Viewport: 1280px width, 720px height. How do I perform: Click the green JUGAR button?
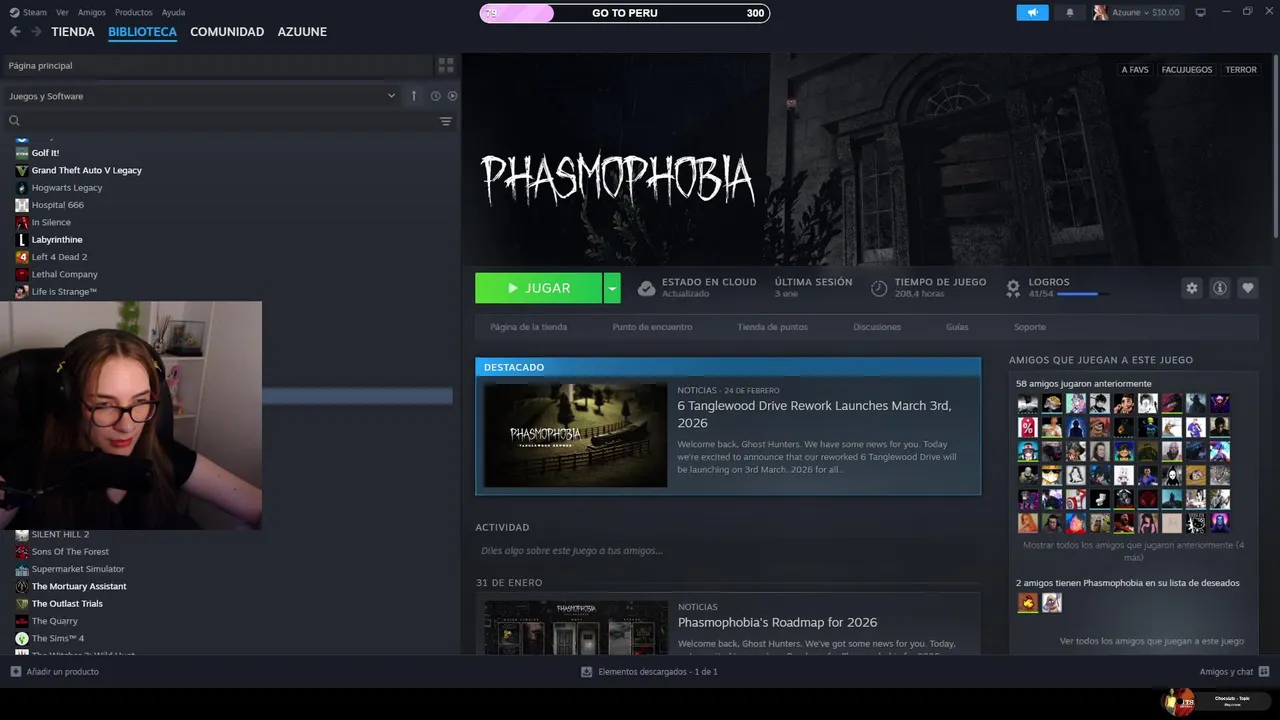(x=539, y=288)
